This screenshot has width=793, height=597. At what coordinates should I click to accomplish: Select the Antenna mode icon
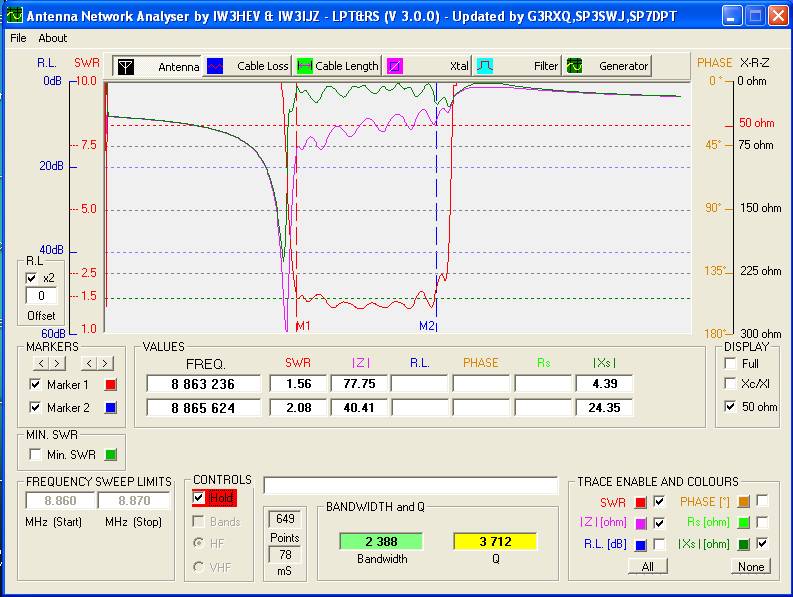pos(126,66)
